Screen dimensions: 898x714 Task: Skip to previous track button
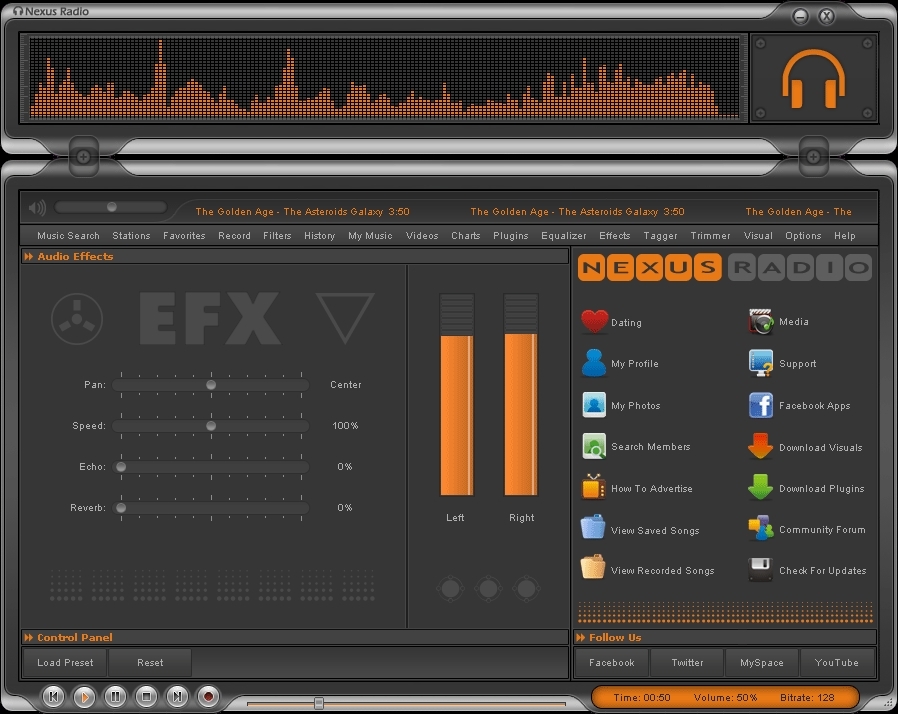tap(54, 696)
